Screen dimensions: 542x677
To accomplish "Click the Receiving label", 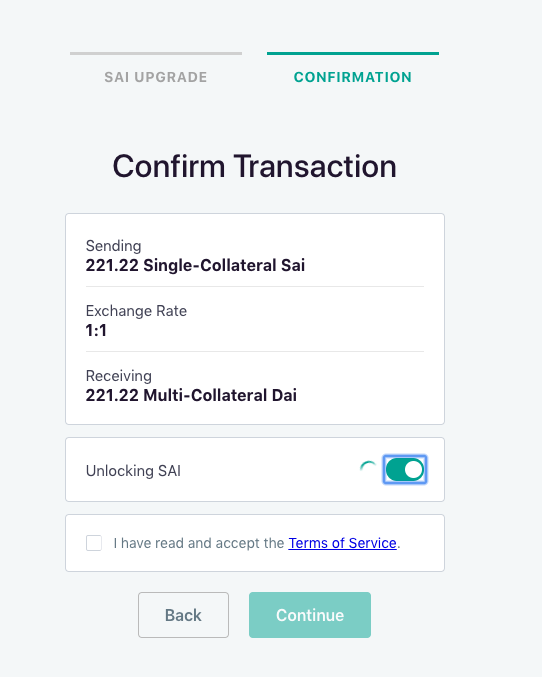I will [119, 376].
